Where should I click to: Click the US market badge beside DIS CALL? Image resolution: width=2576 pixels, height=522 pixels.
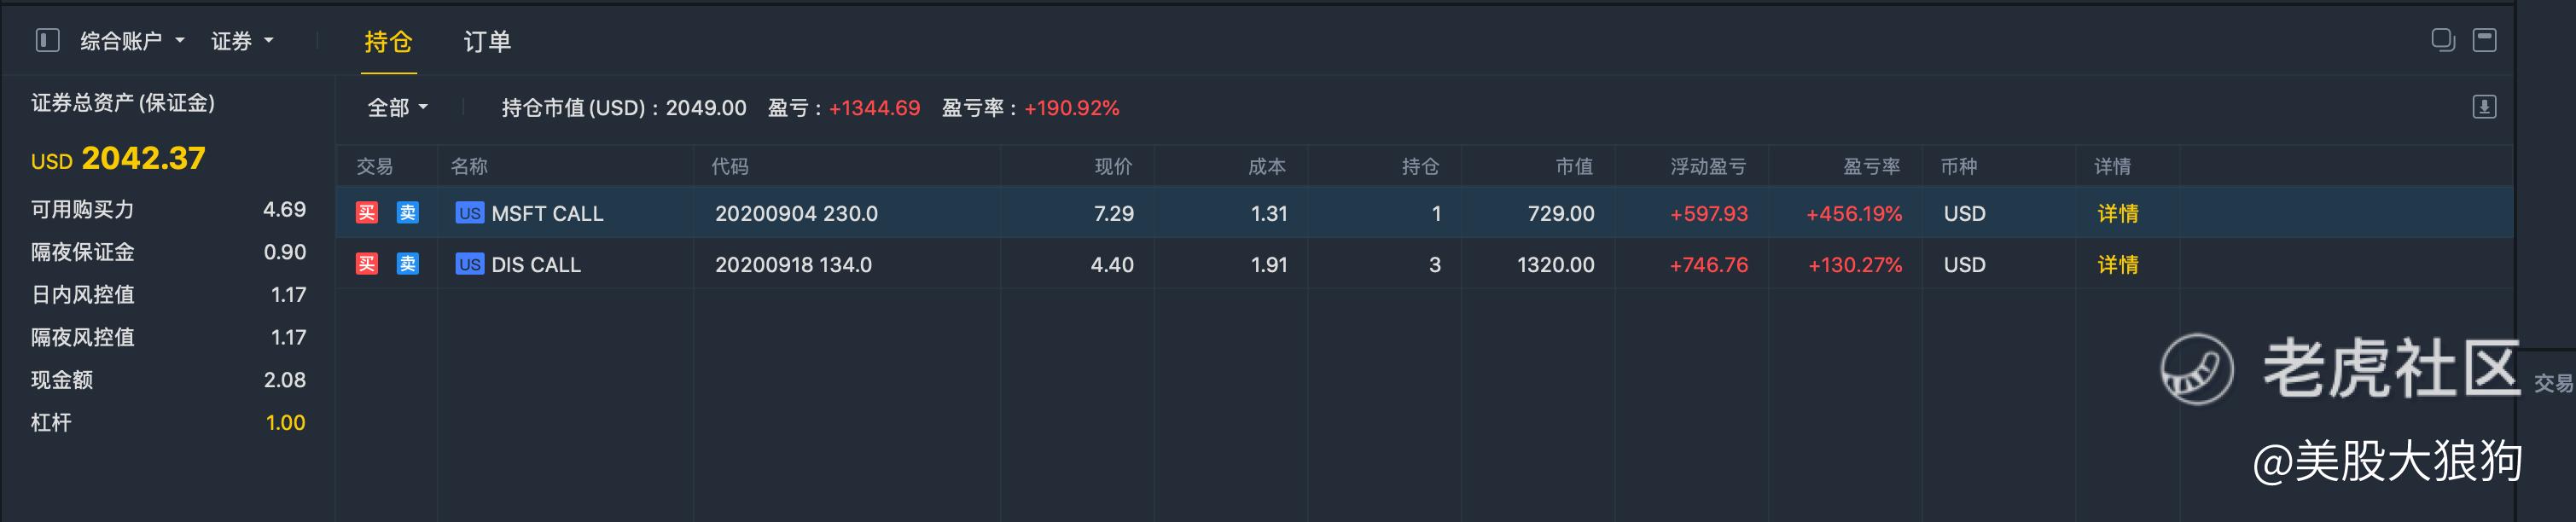point(469,264)
